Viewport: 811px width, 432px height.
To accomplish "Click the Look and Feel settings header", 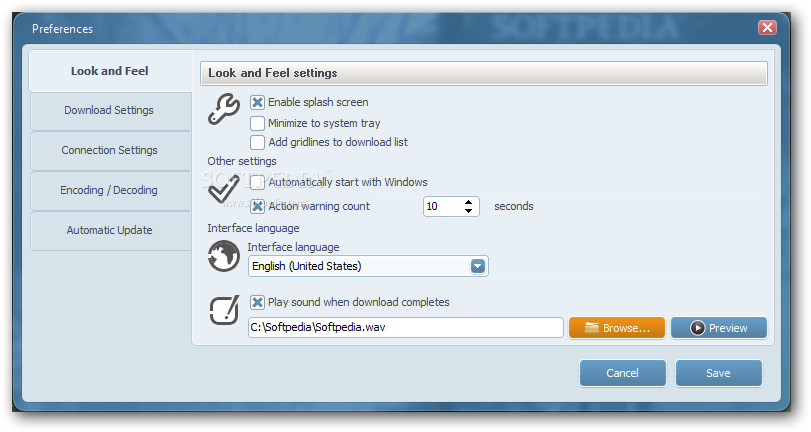I will tap(484, 73).
